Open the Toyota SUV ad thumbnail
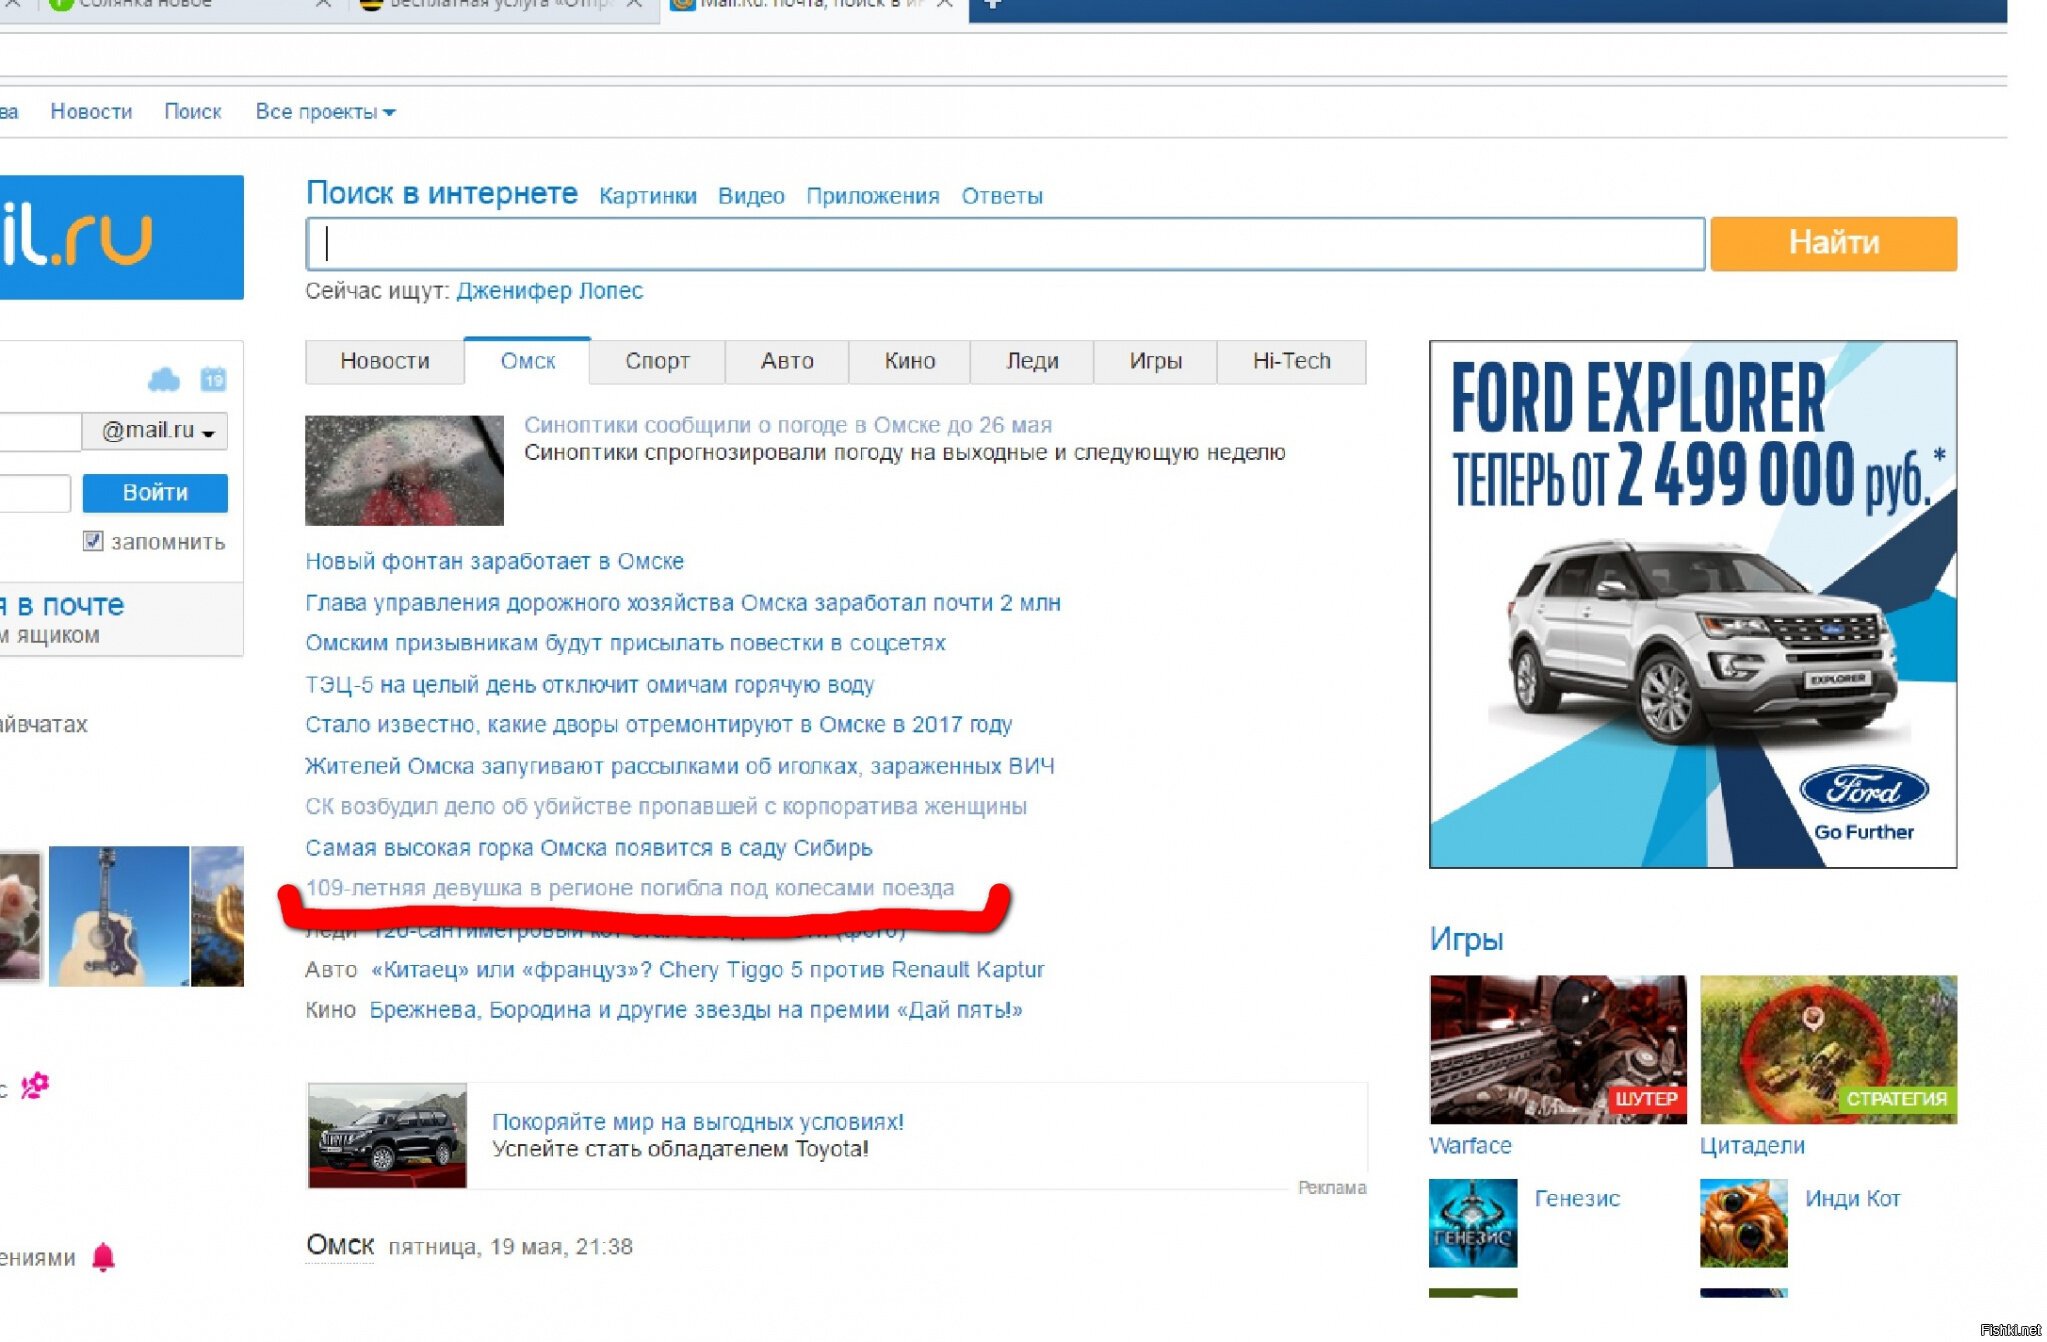The image size is (2047, 1342). pyautogui.click(x=387, y=1136)
